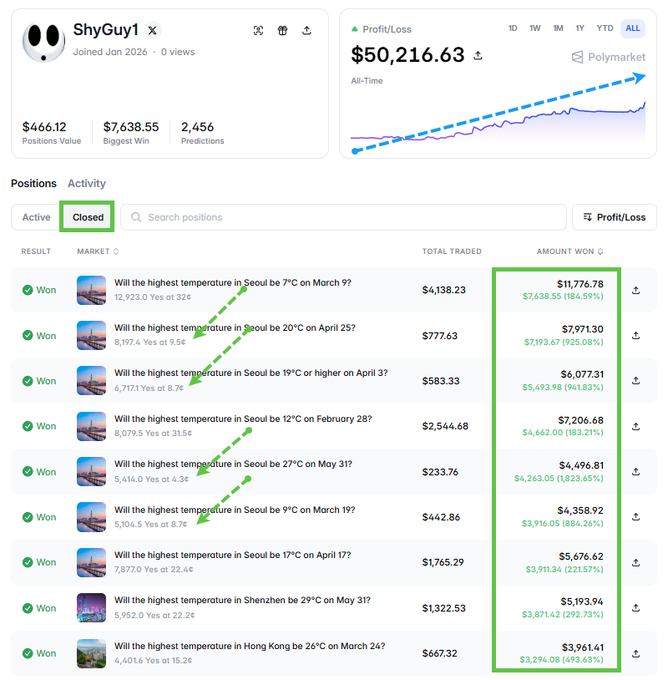Click the $4,138.23 total traded value
The image size is (668, 680).
(x=444, y=290)
